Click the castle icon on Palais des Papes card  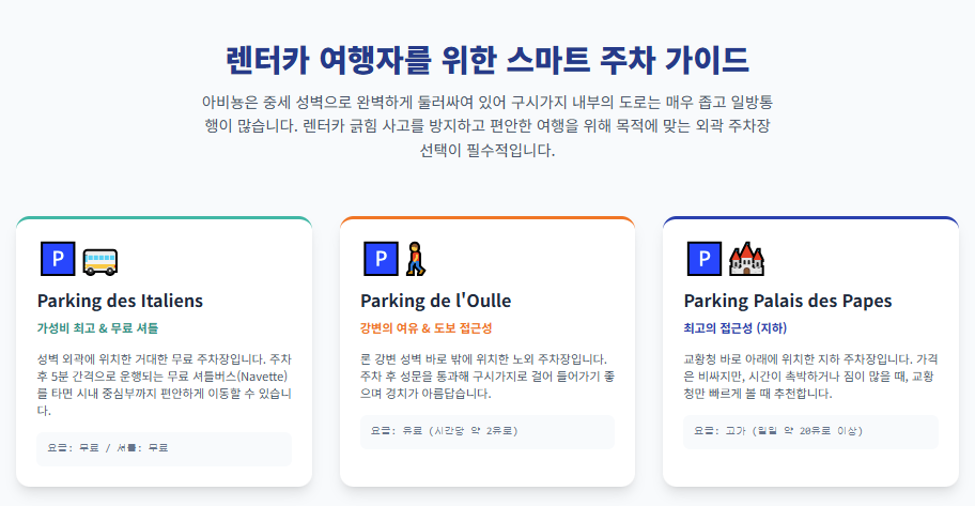pos(747,259)
